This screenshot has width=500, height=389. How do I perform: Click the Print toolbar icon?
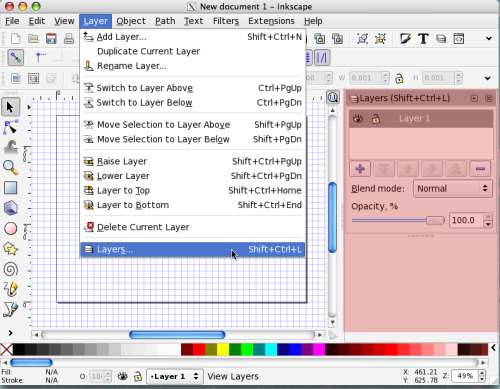click(69, 39)
